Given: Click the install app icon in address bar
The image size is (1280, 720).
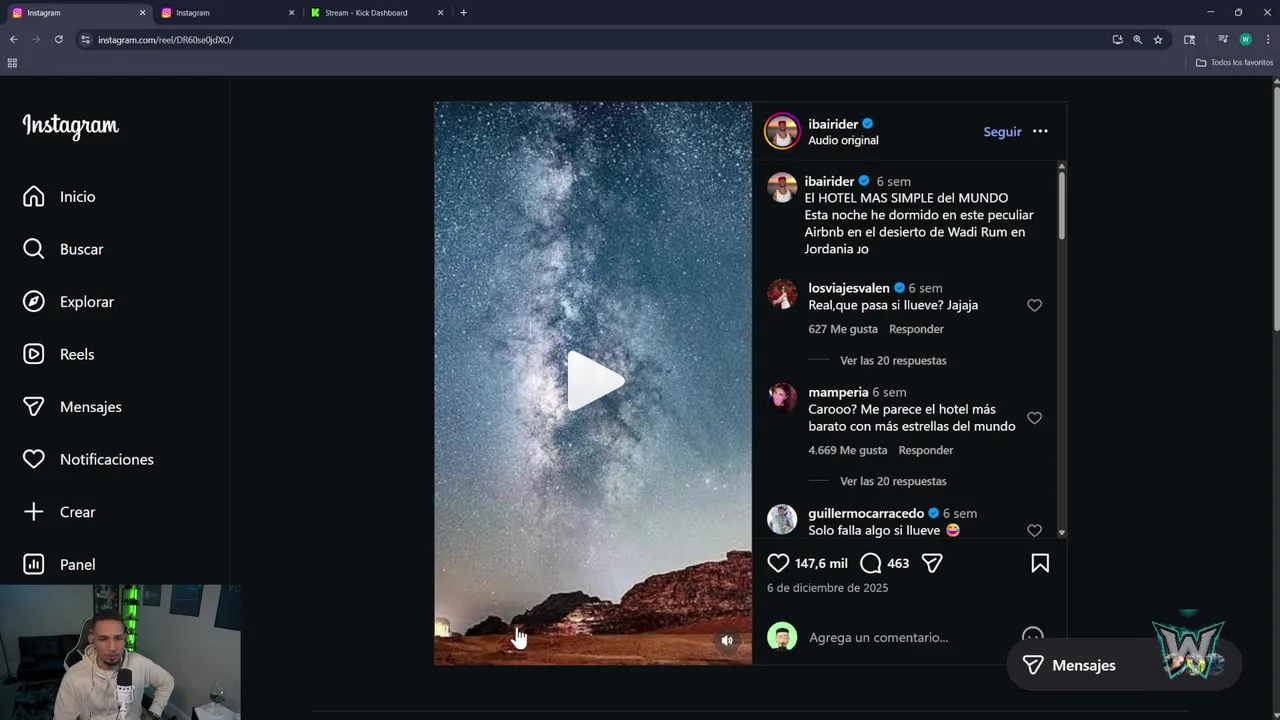Looking at the screenshot, I should (x=1117, y=40).
